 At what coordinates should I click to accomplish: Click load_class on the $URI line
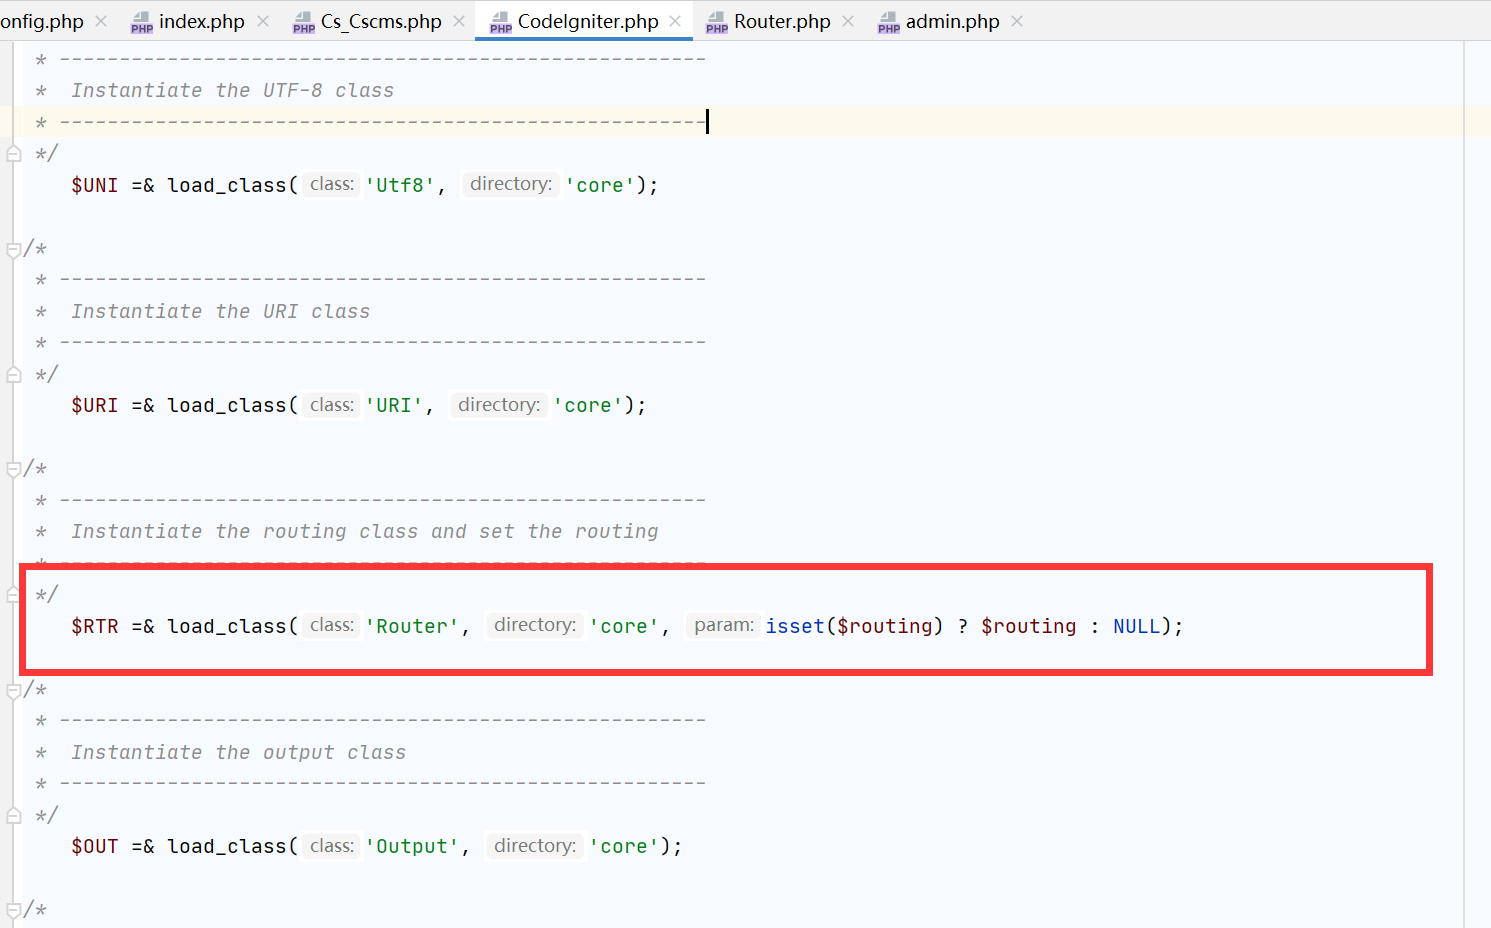tap(227, 405)
